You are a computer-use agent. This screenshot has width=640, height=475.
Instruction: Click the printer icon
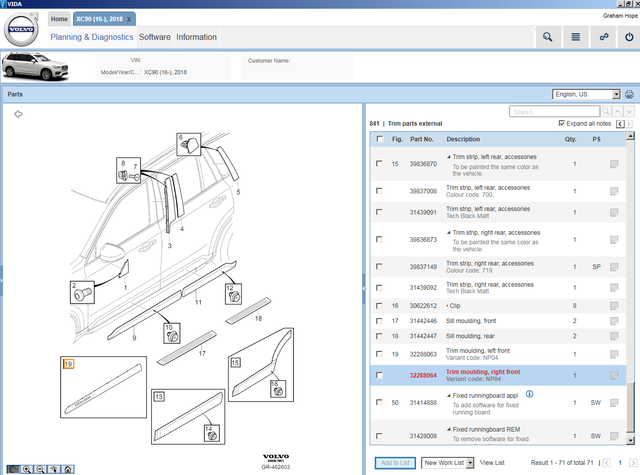629,94
